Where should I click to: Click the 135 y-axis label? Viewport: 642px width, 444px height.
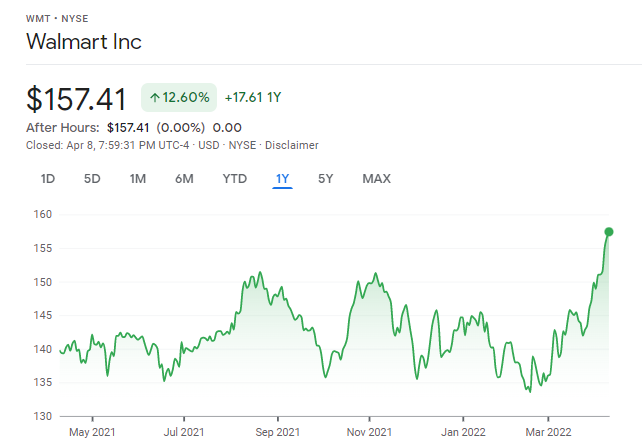pos(43,382)
